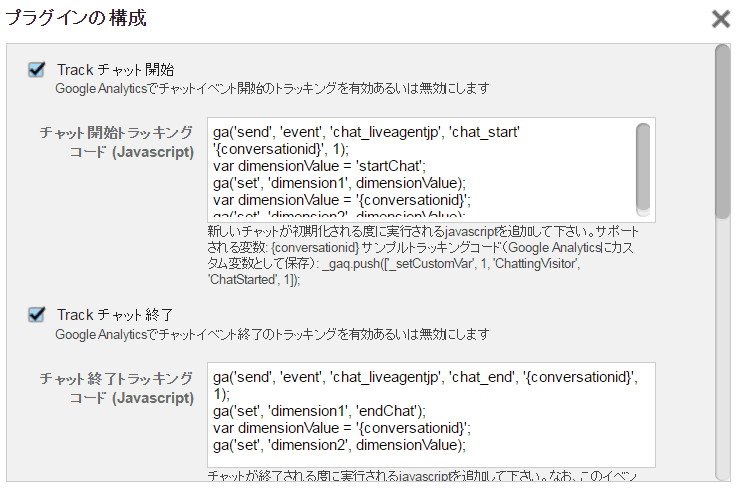
Task: Place cursor on the 'chat_start' ga send line
Action: click(366, 140)
